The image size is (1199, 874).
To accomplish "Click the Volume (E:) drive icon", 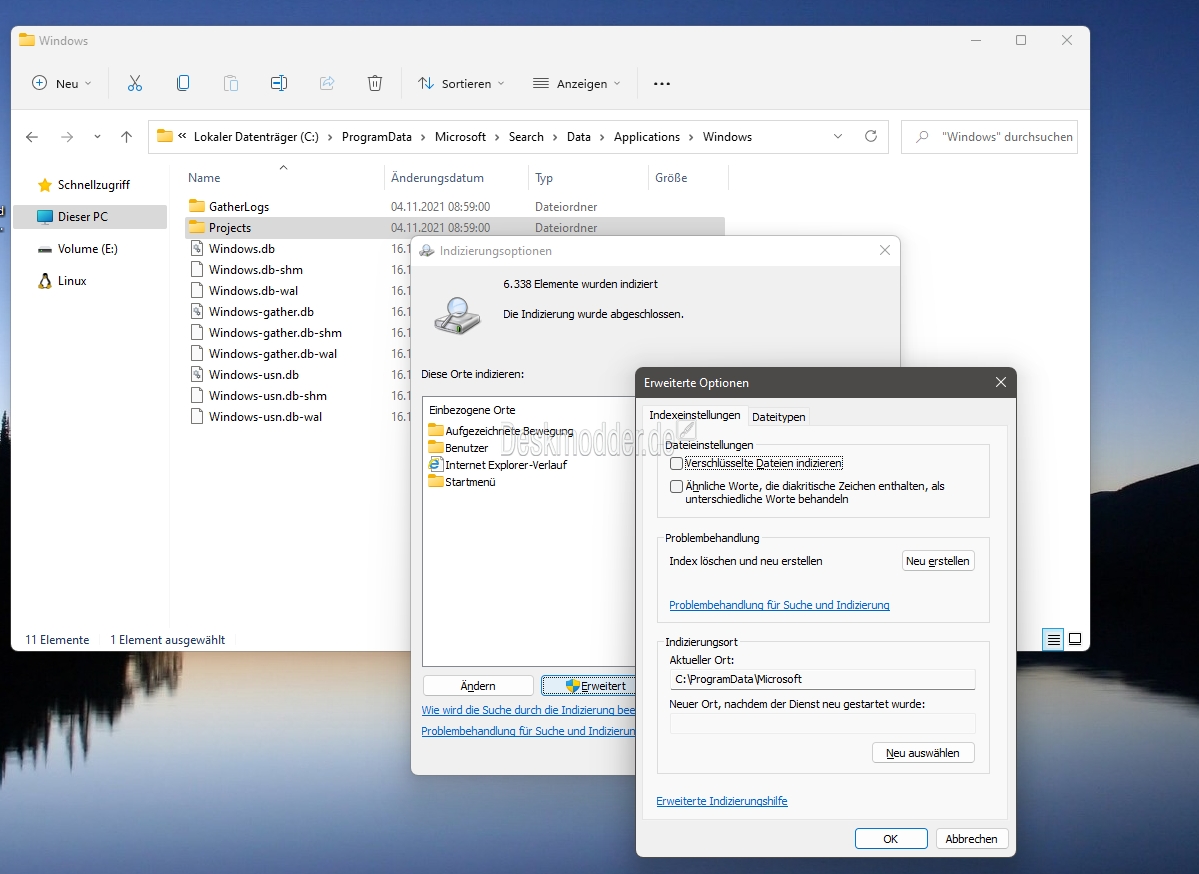I will click(45, 249).
